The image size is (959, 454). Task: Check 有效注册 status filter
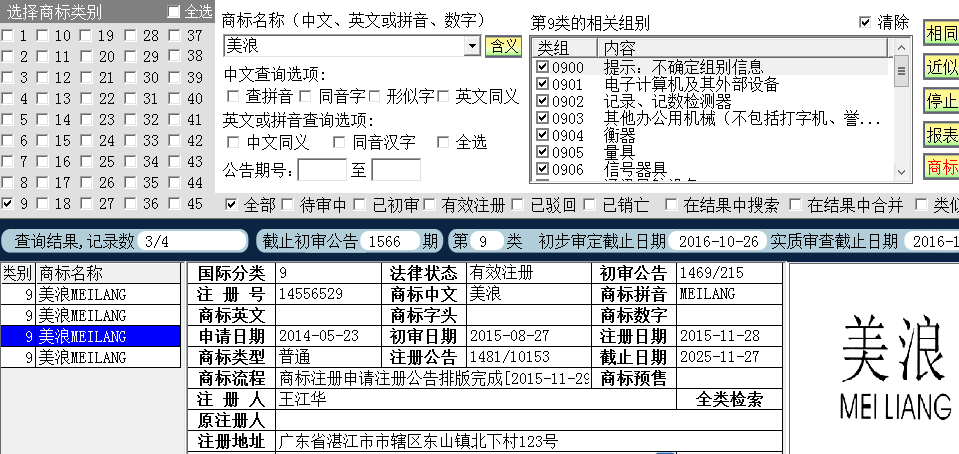pyautogui.click(x=430, y=204)
